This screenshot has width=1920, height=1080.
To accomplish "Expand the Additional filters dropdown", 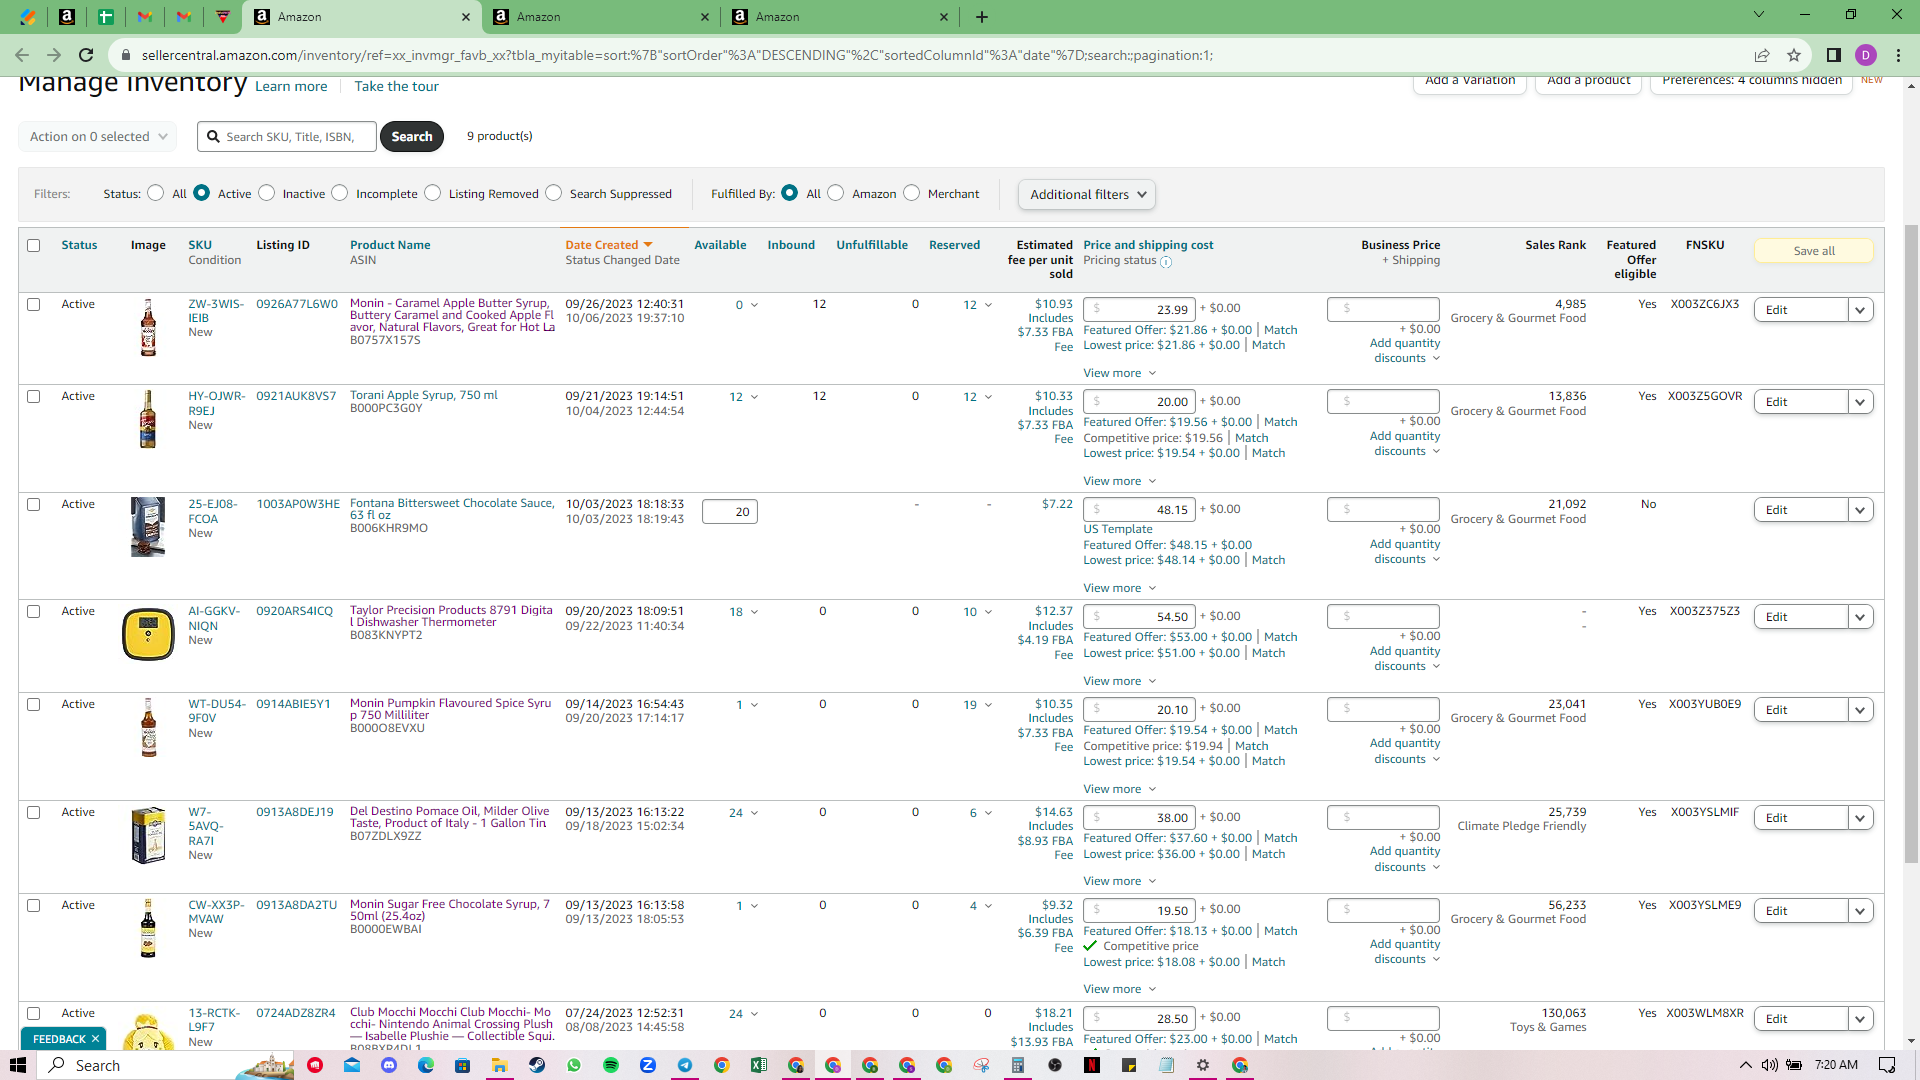I will [x=1087, y=195].
